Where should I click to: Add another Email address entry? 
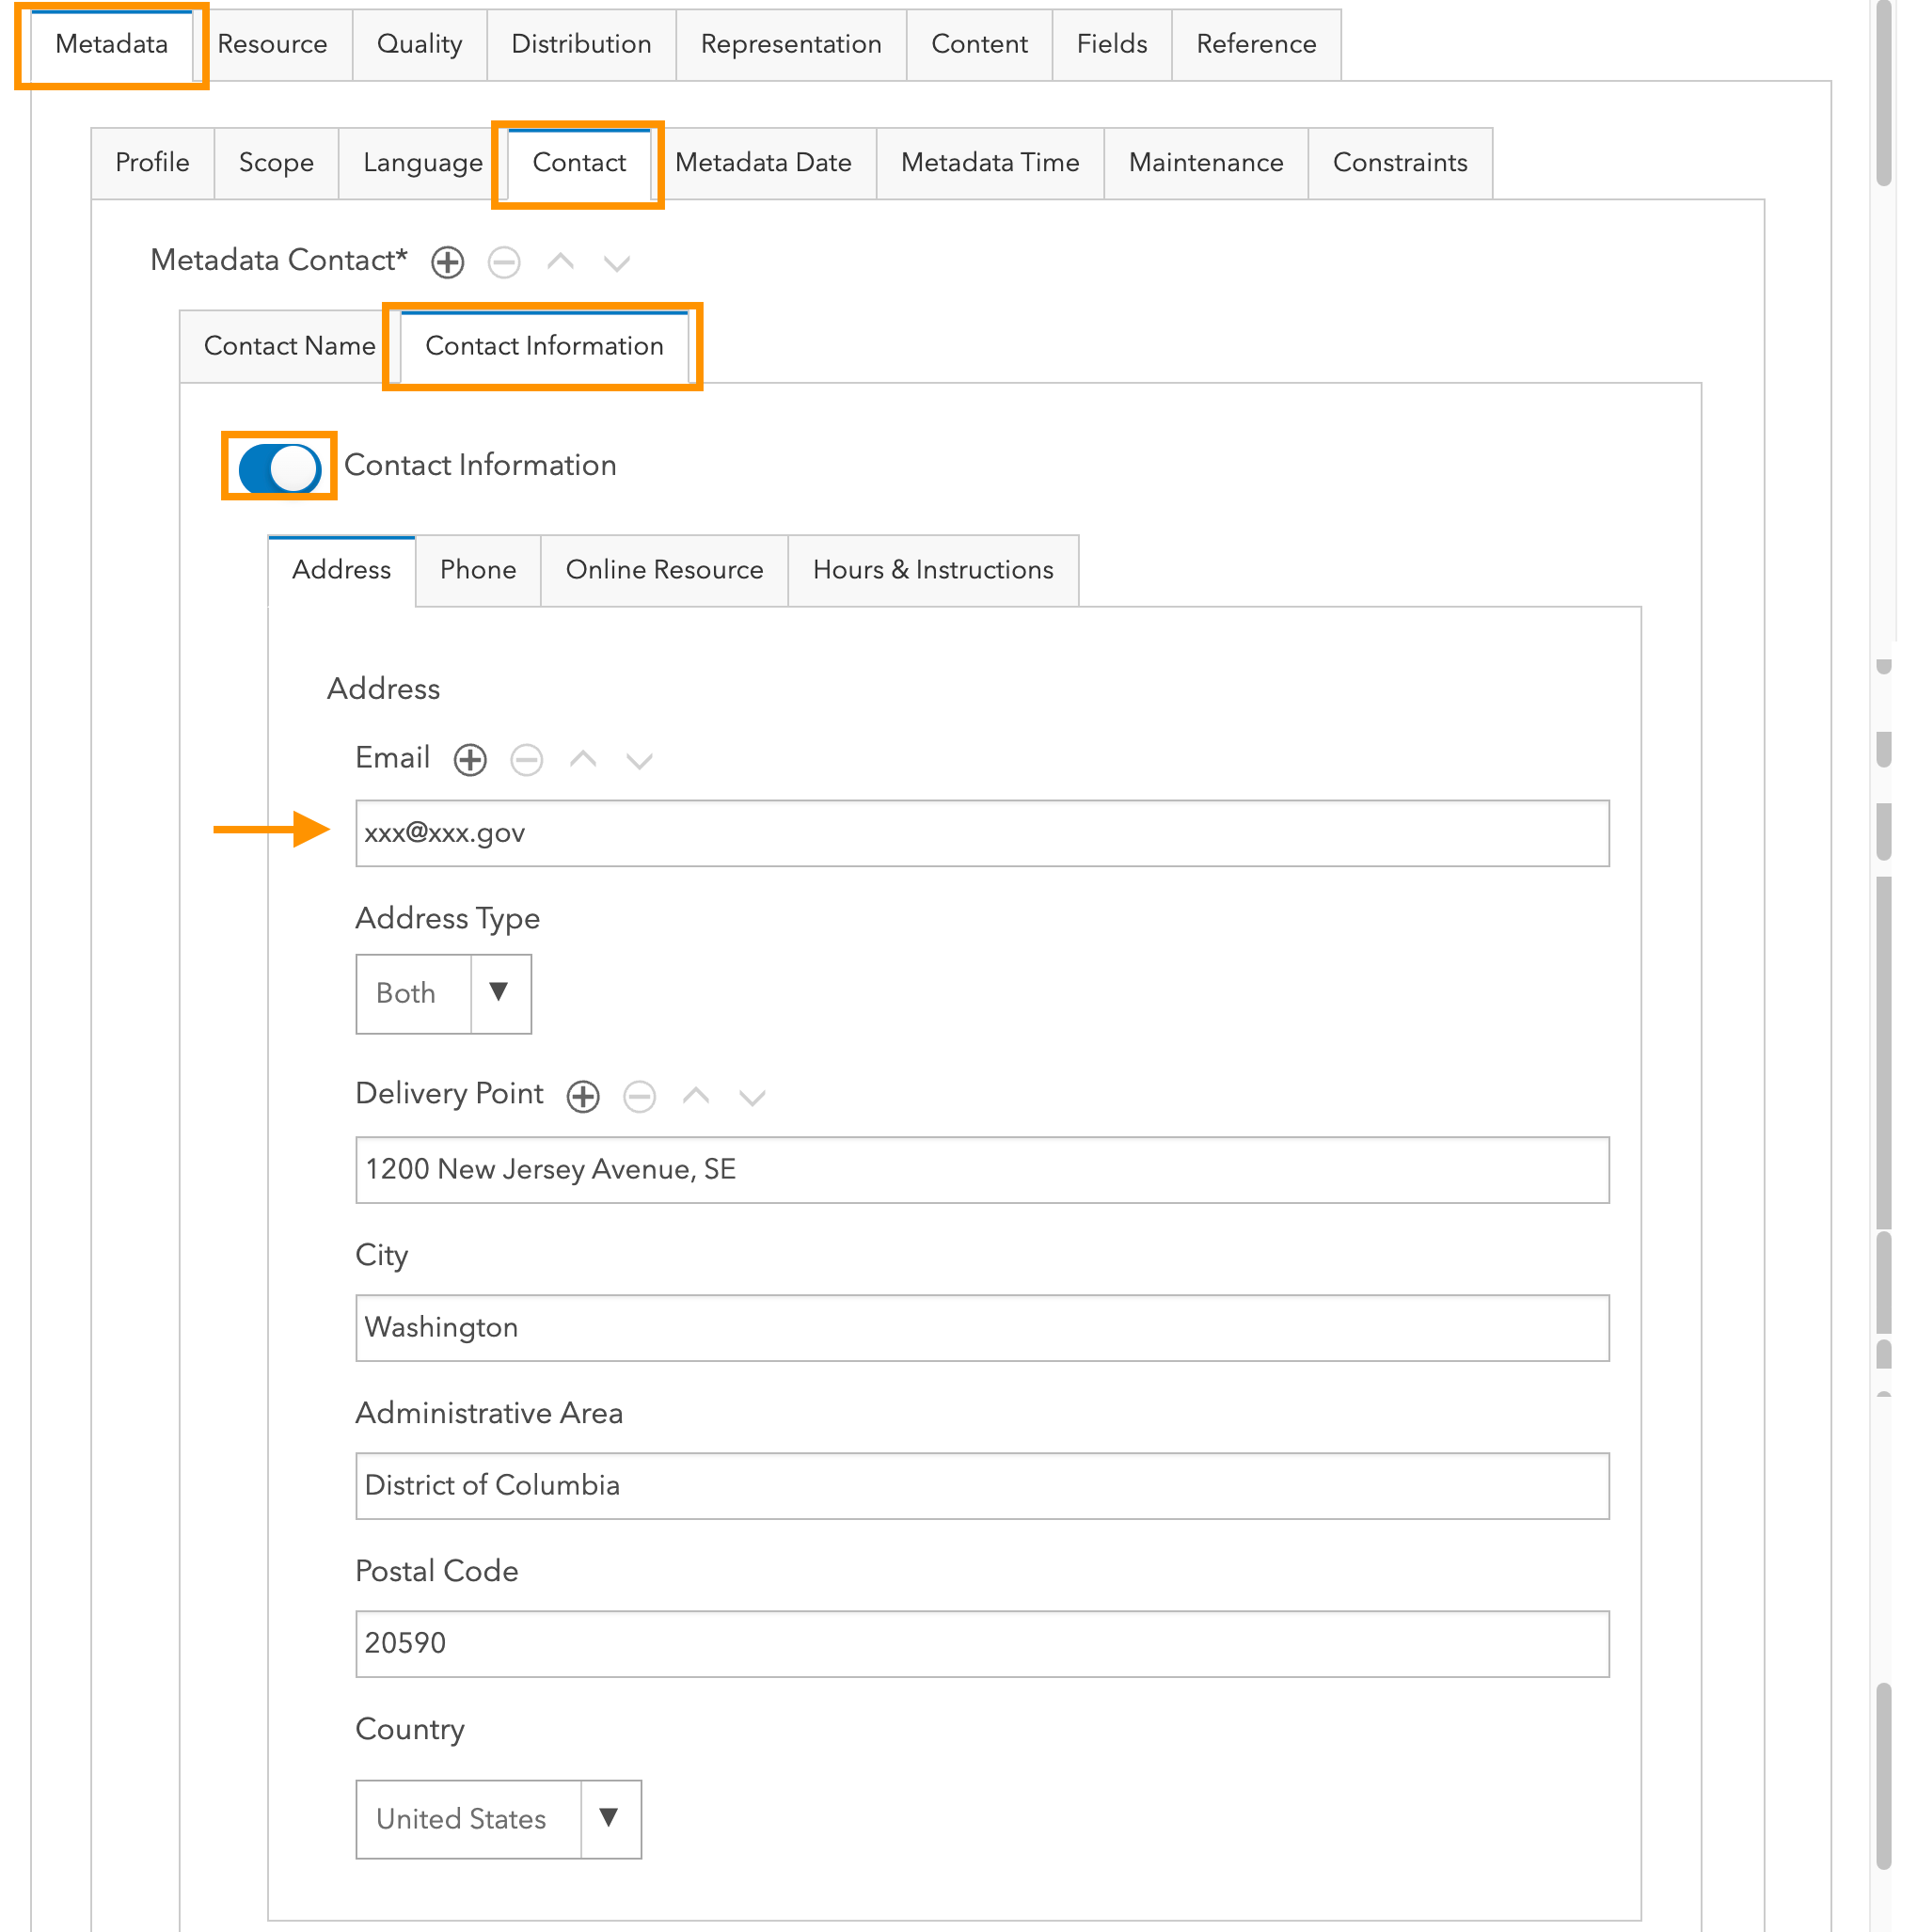[469, 759]
